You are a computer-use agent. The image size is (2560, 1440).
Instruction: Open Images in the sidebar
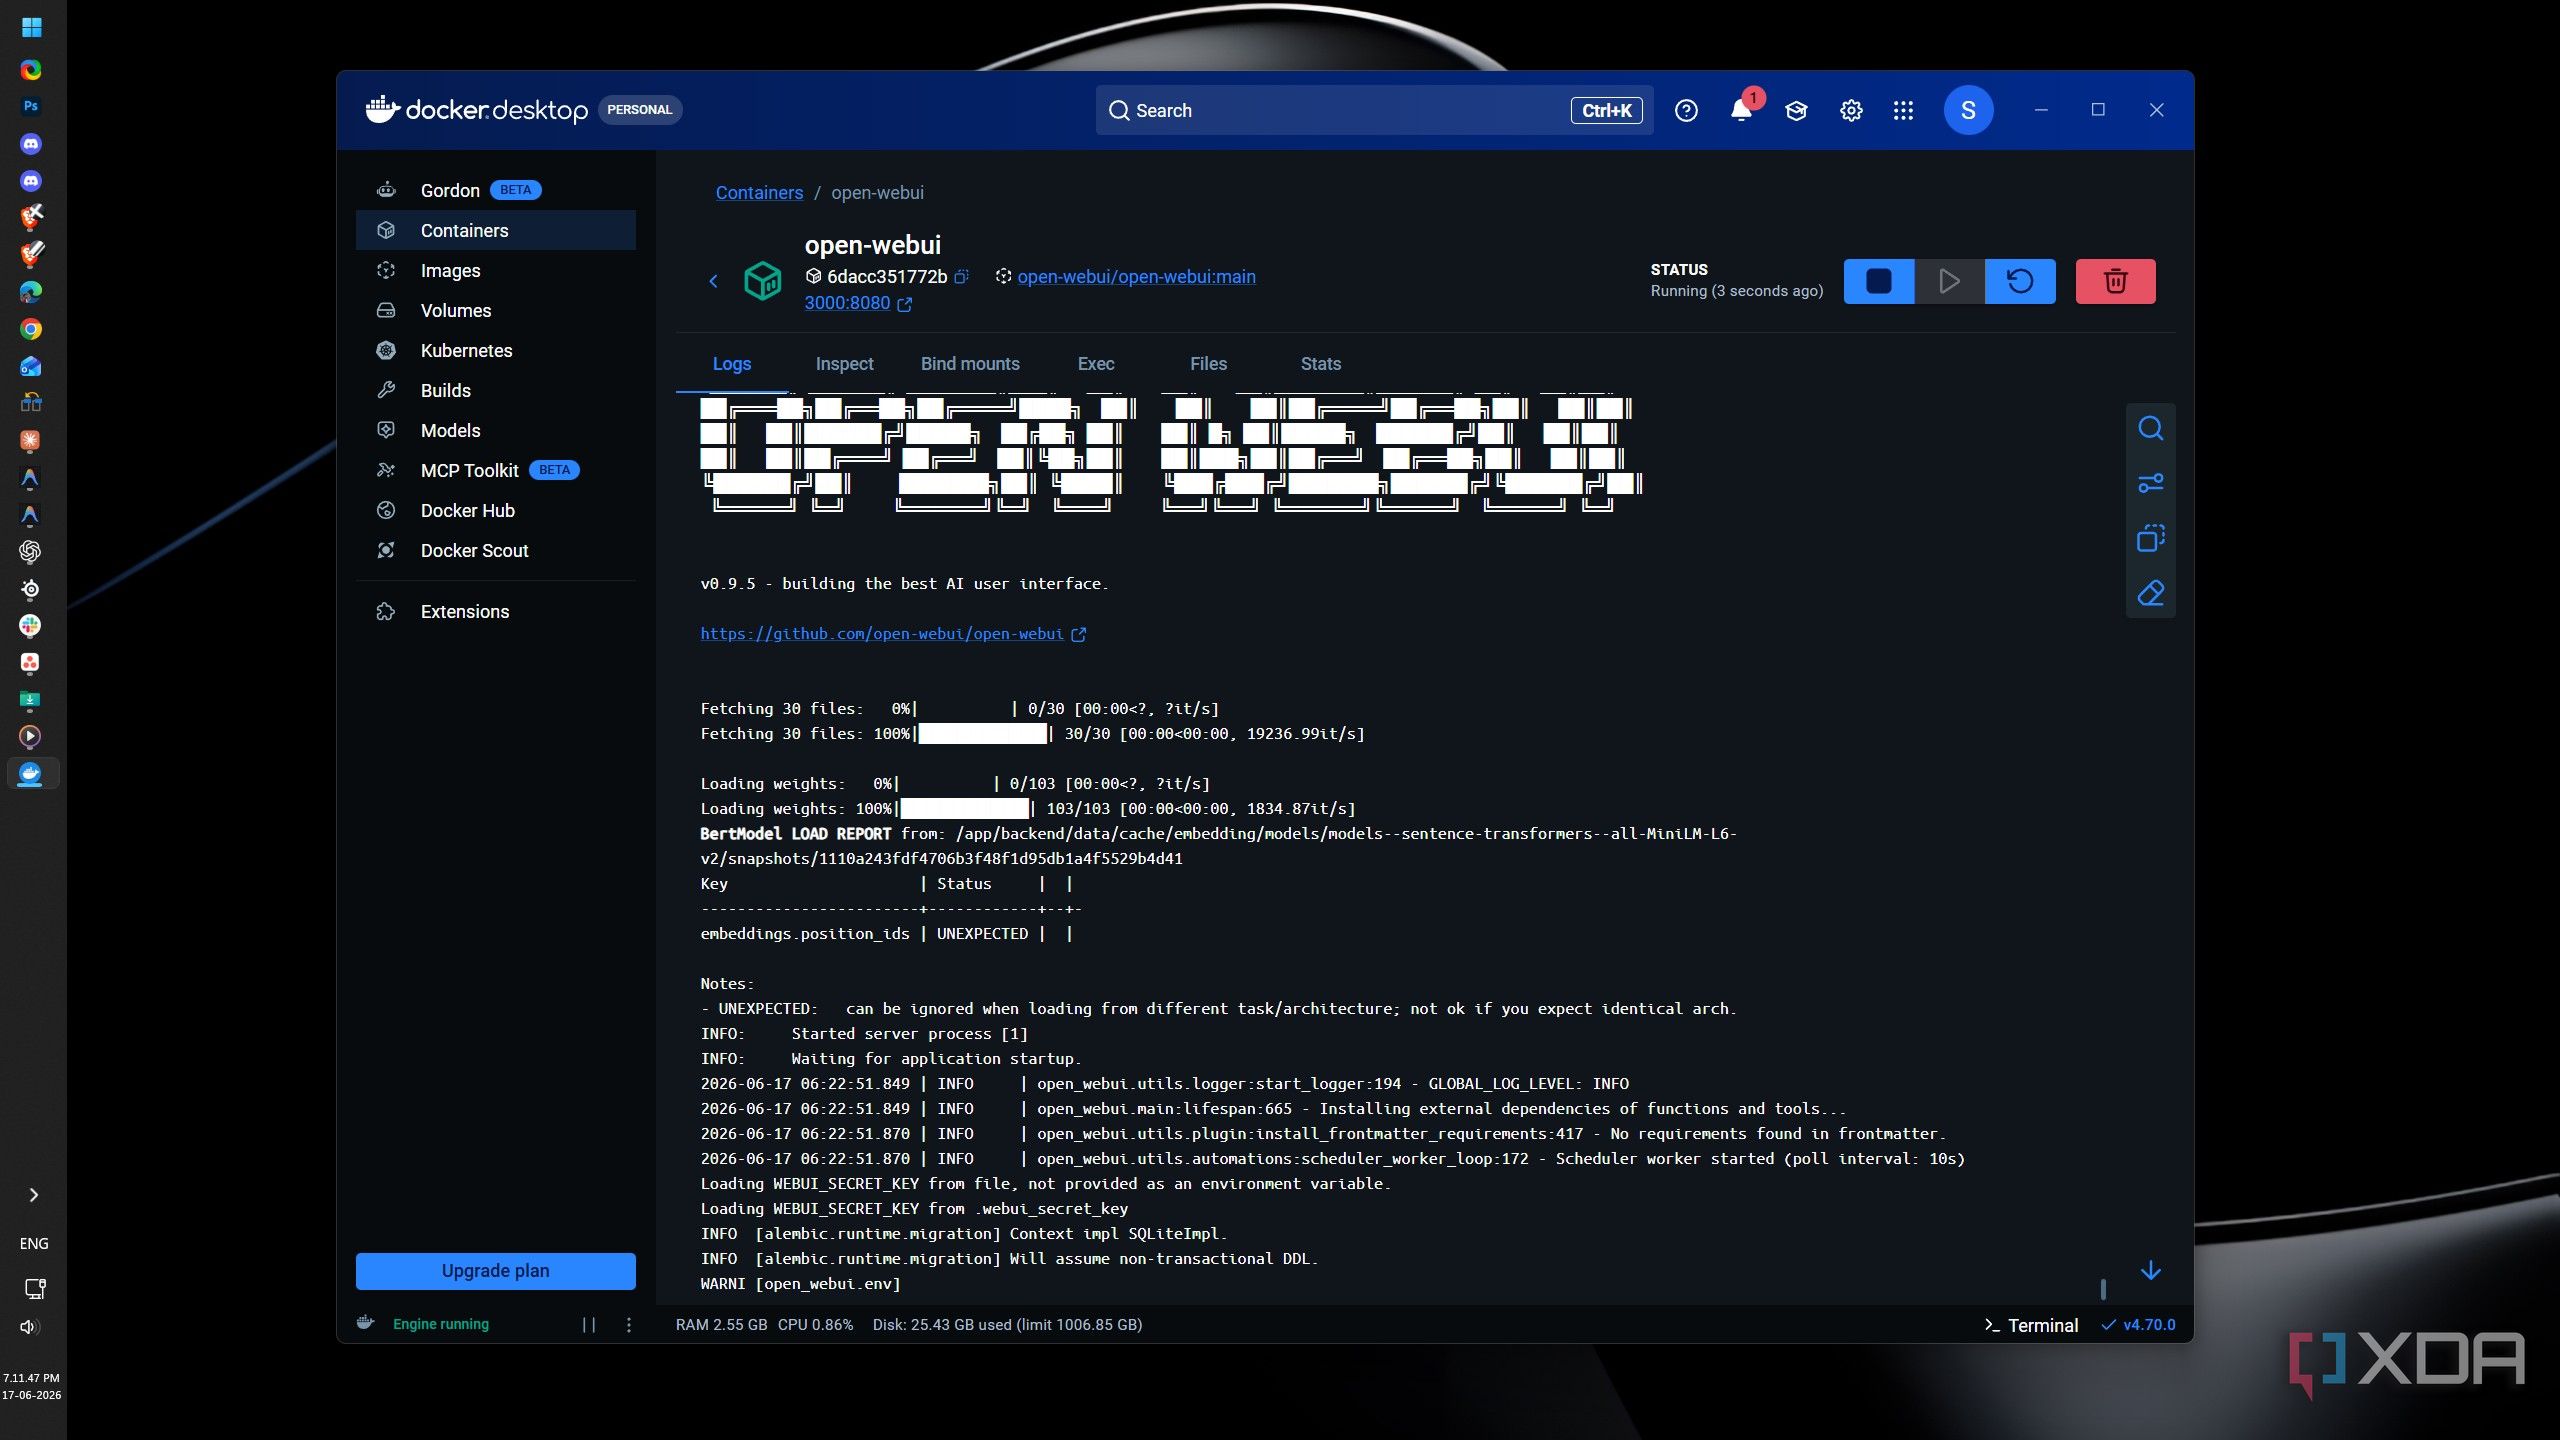(x=496, y=270)
